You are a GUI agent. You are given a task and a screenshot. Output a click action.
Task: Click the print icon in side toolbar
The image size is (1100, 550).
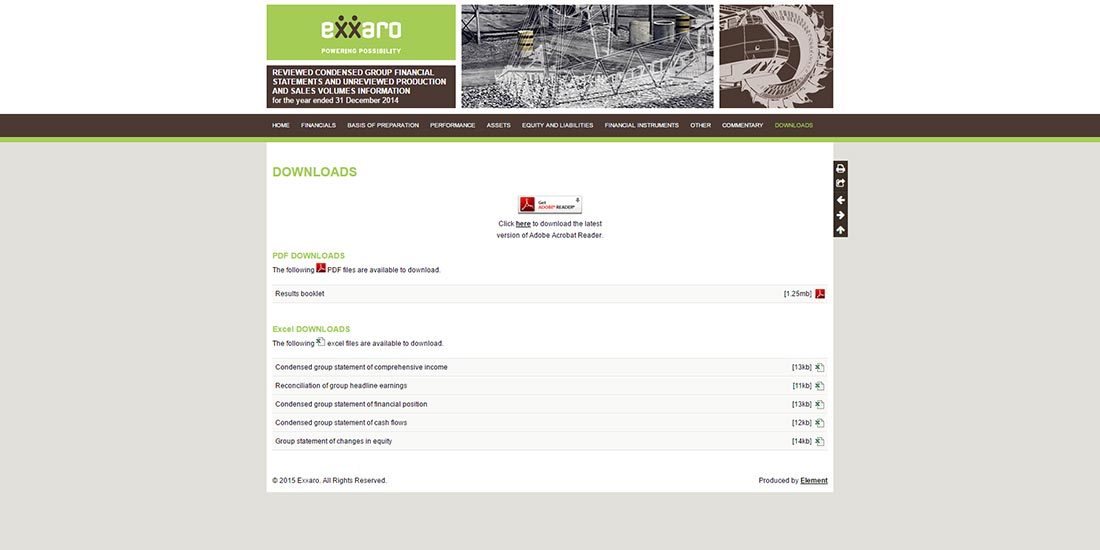point(840,168)
